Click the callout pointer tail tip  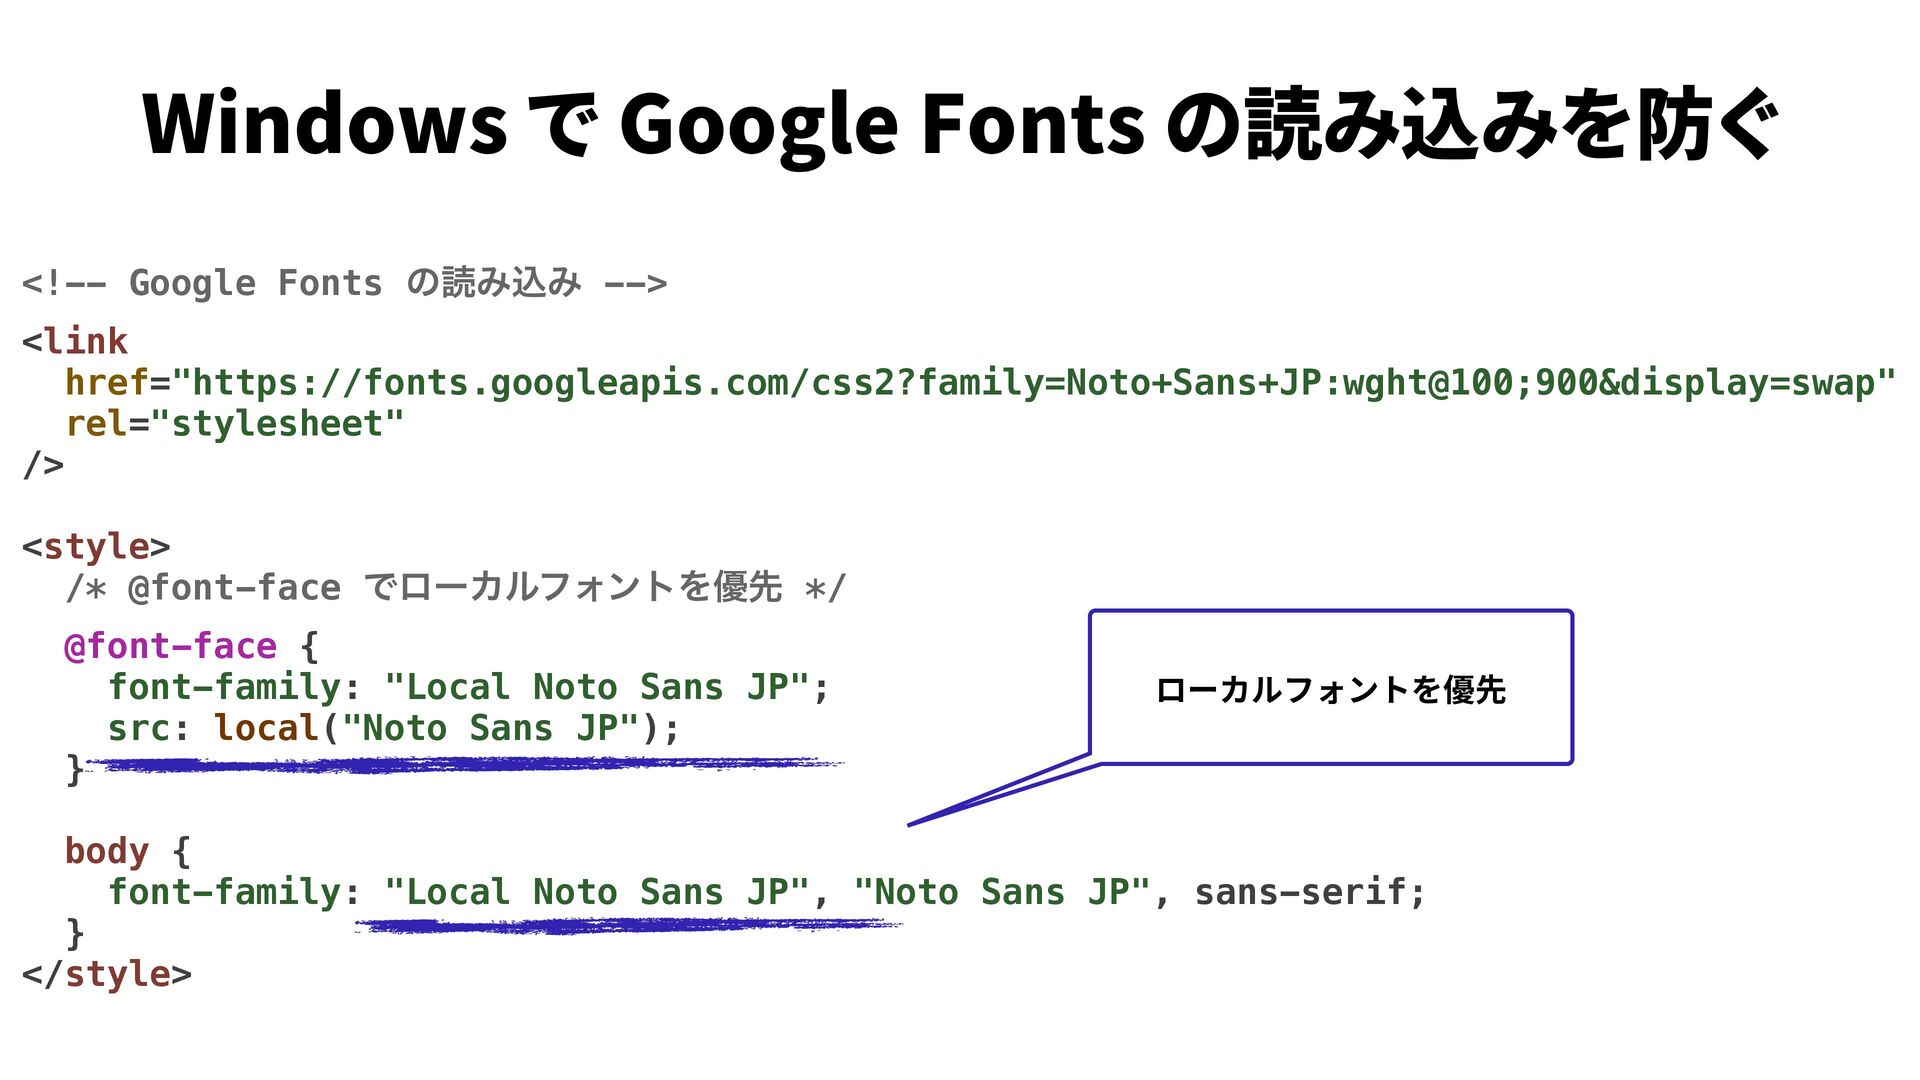(x=912, y=824)
